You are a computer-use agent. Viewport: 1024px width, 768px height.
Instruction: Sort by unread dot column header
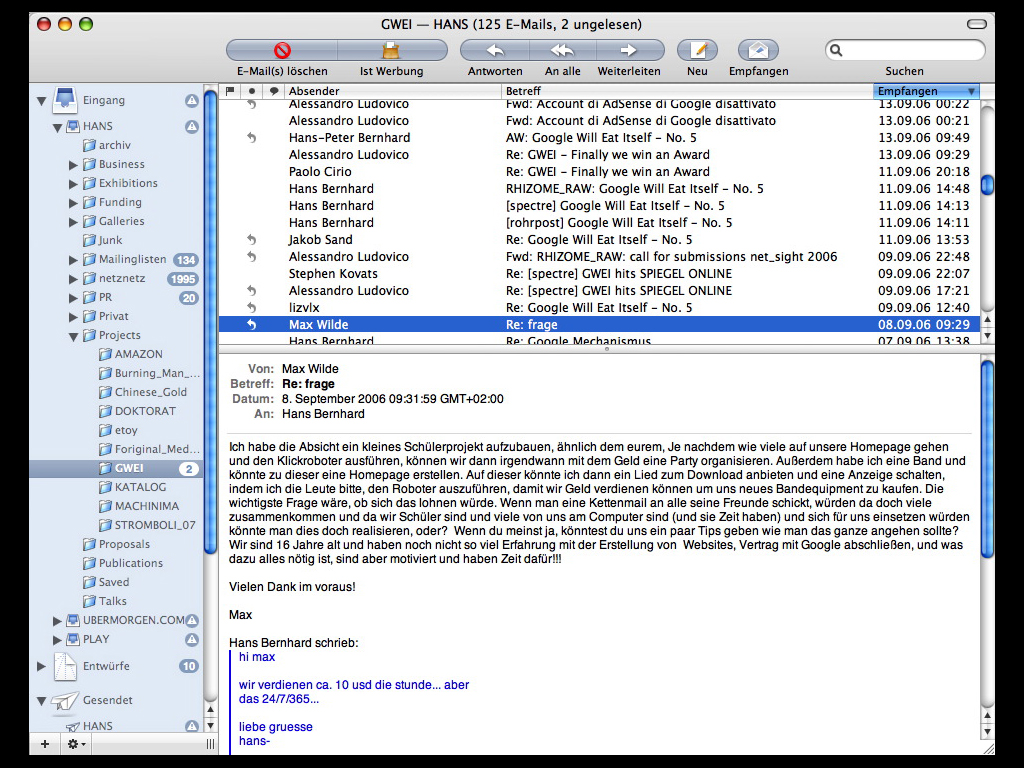coord(252,91)
